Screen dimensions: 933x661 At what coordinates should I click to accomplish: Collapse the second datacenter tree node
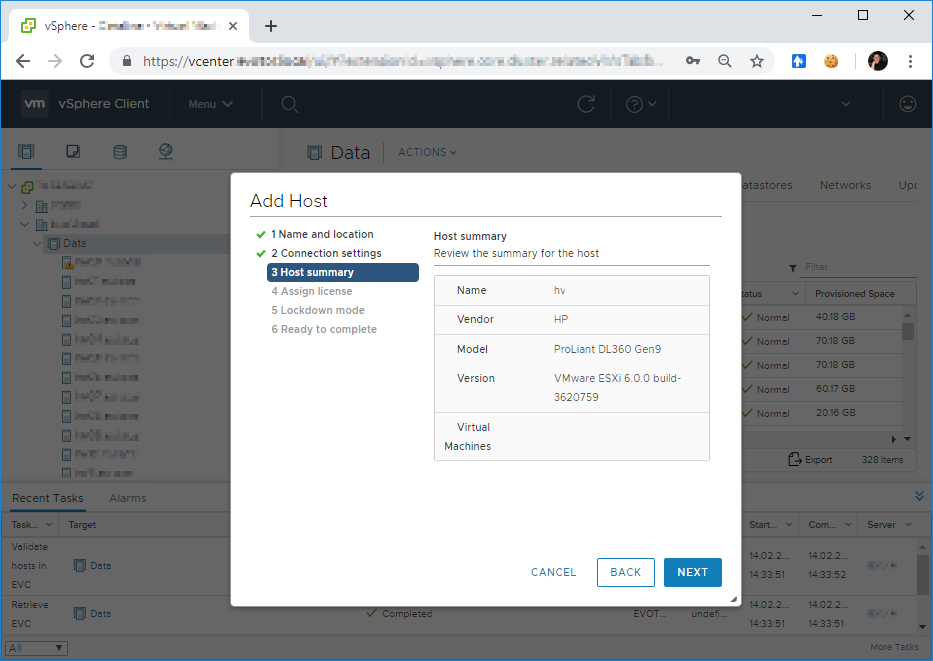[24, 224]
